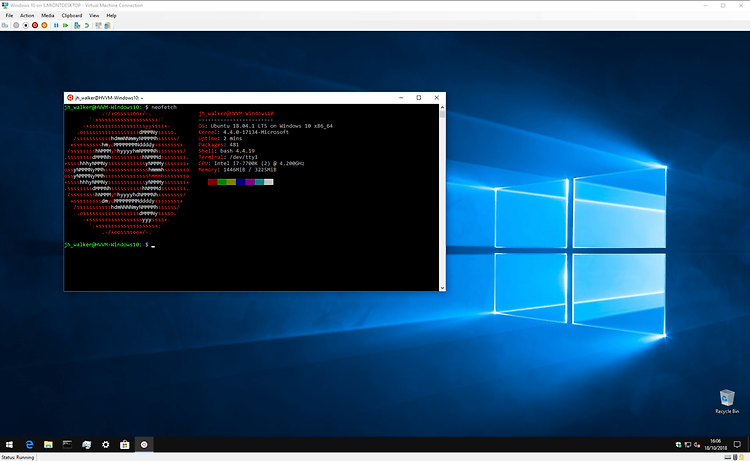Click the orange Save state toolbar icon
Image resolution: width=750 pixels, height=461 pixels.
click(44, 25)
